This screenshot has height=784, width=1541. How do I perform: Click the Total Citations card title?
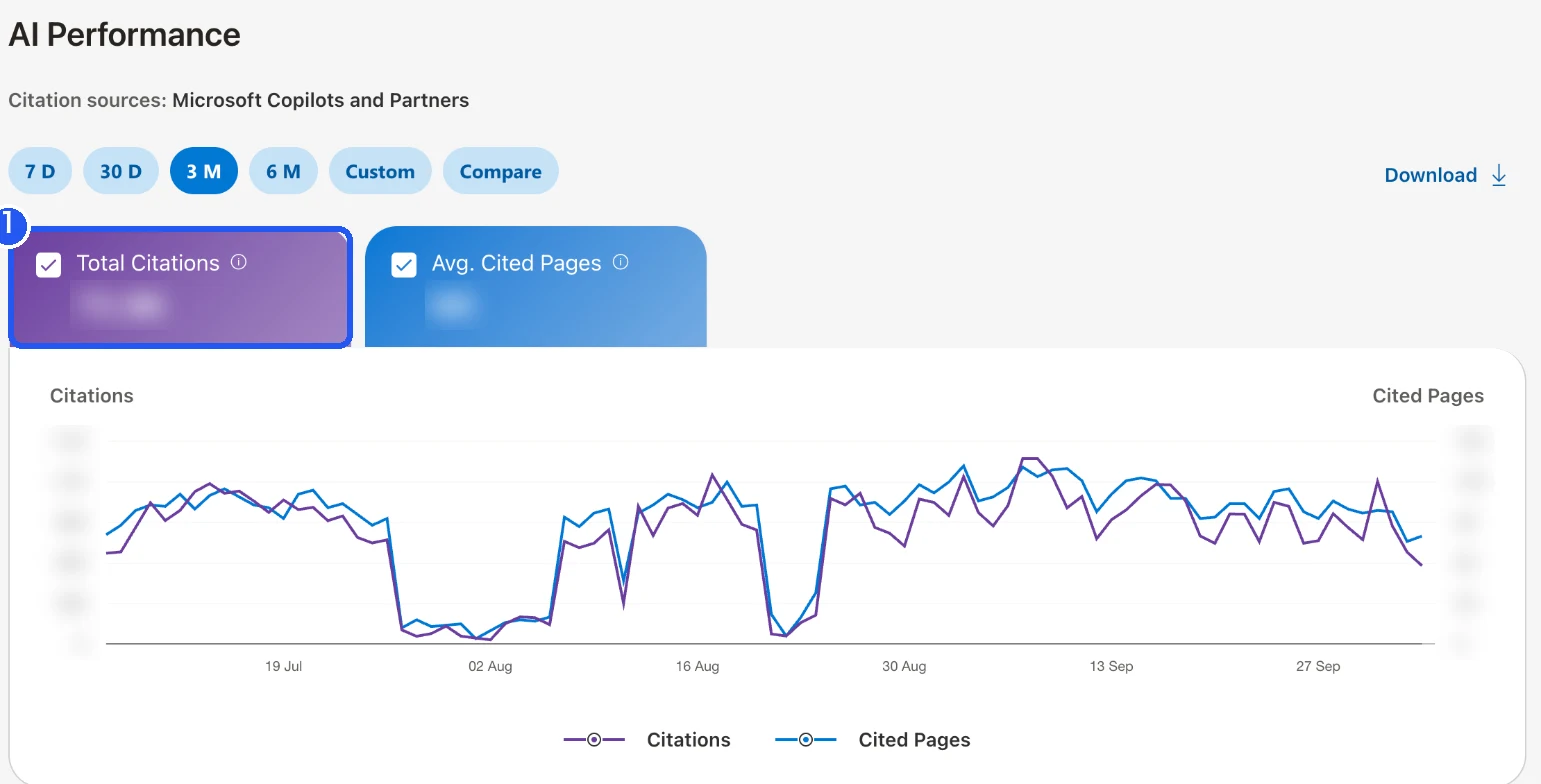(148, 263)
